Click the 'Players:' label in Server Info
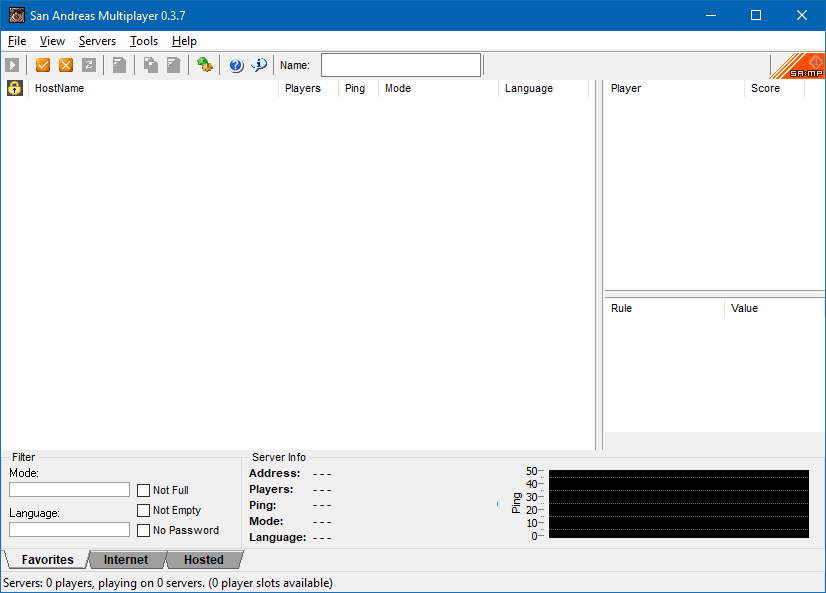826x593 pixels. [271, 489]
